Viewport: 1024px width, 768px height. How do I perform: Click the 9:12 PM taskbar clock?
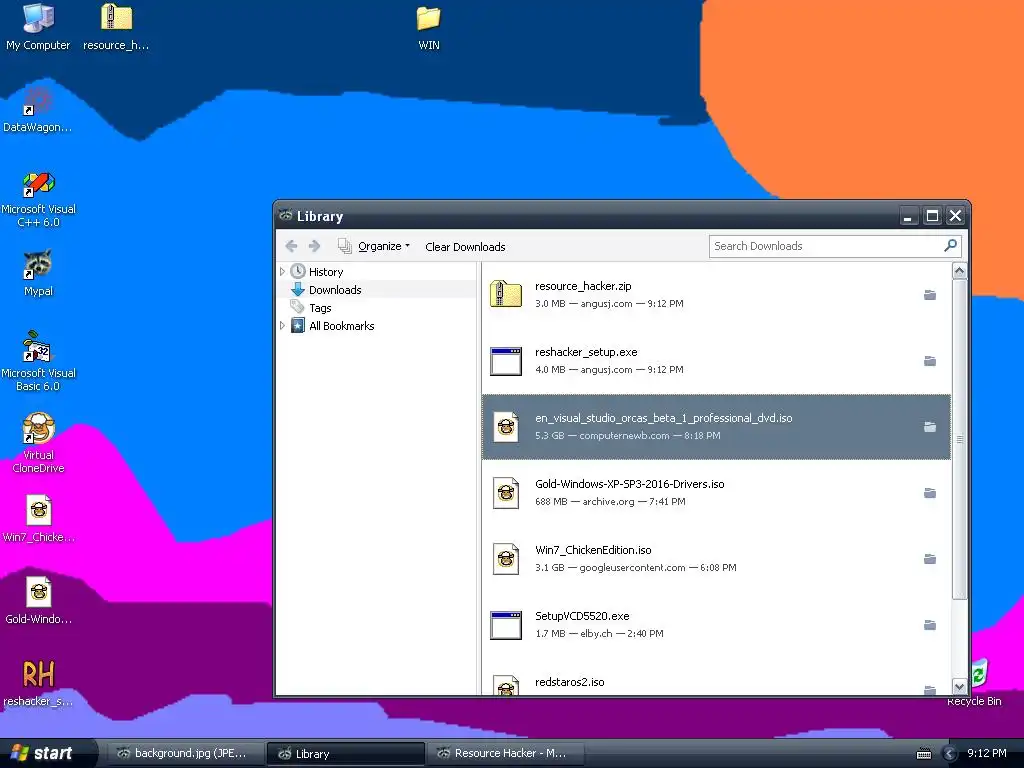tap(987, 754)
